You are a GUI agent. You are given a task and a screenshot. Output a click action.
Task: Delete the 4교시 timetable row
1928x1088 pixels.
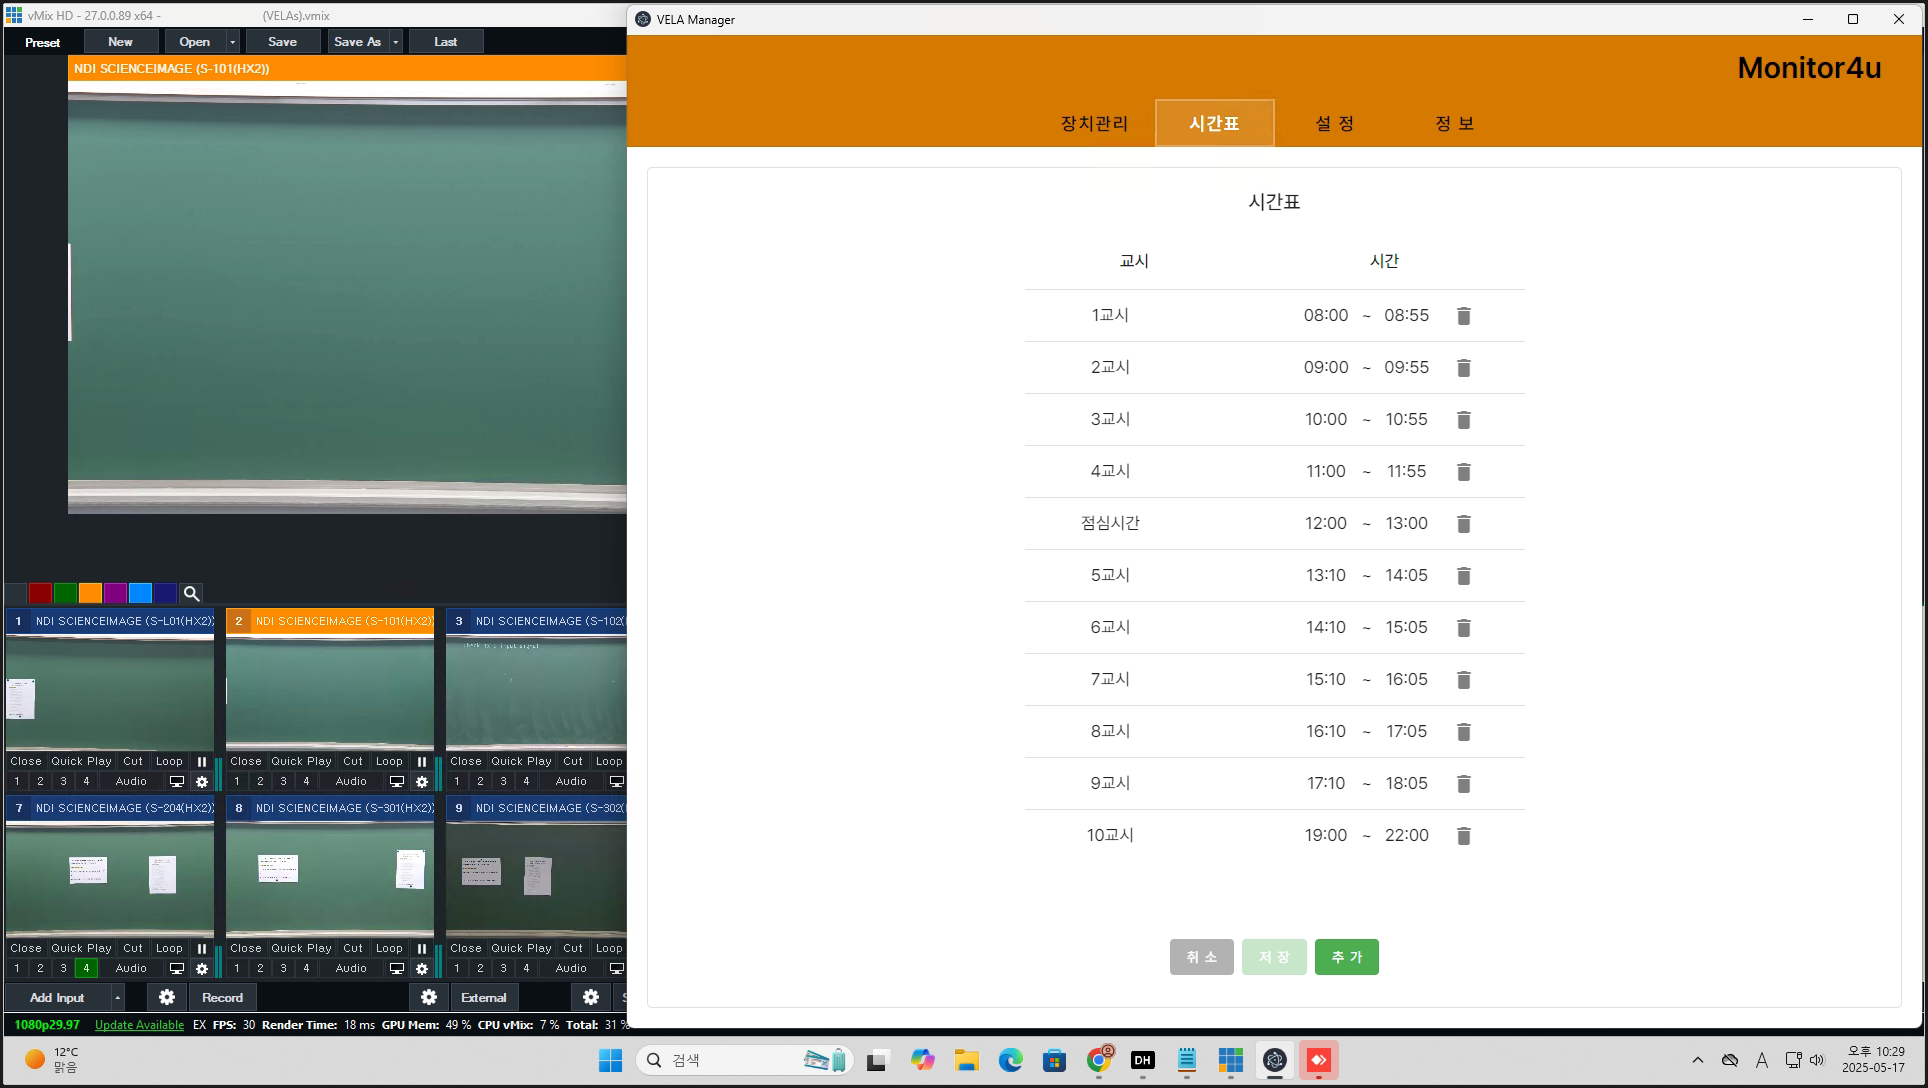point(1463,472)
